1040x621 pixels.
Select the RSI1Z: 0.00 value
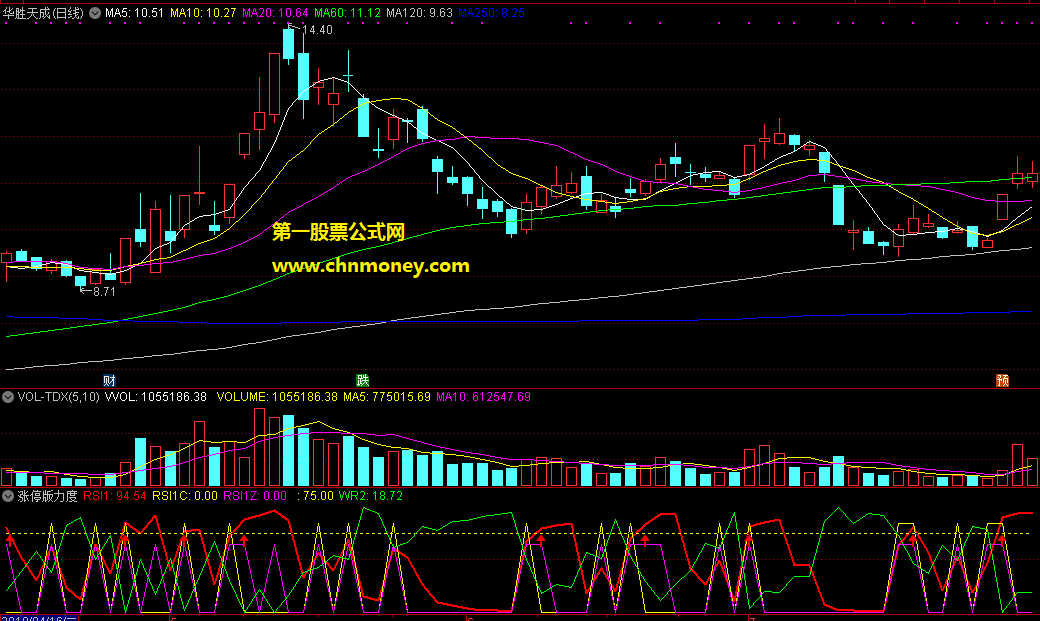pos(255,496)
